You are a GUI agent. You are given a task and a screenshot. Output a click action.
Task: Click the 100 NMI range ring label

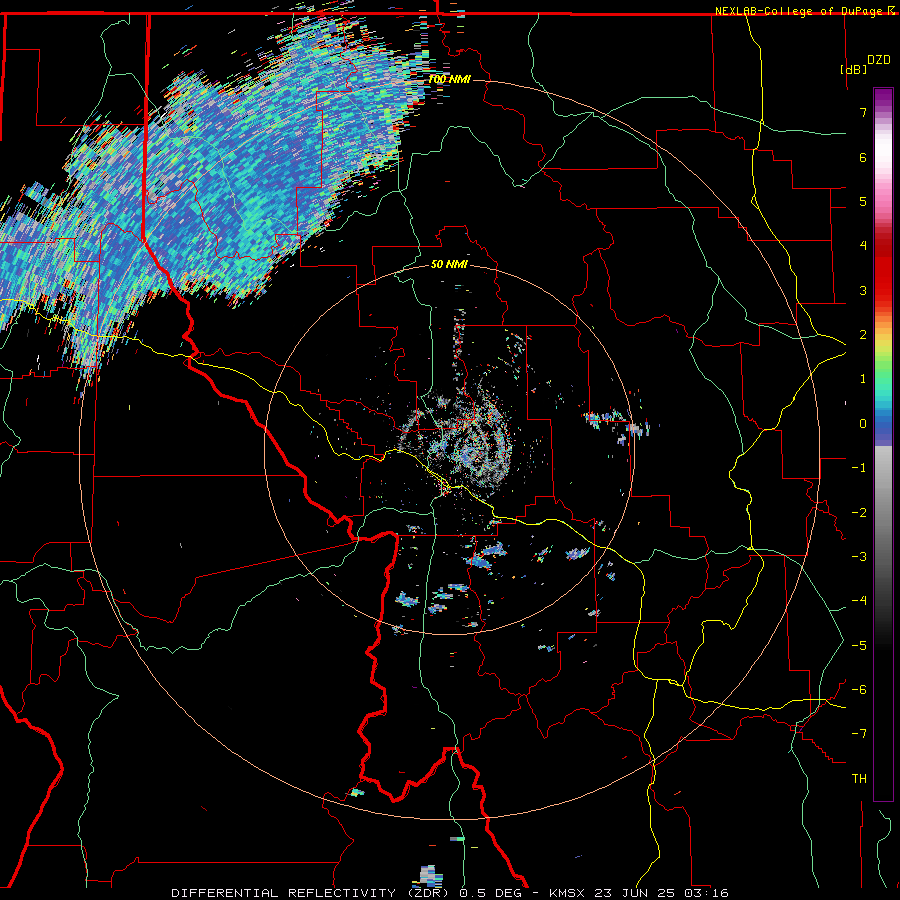point(449,79)
